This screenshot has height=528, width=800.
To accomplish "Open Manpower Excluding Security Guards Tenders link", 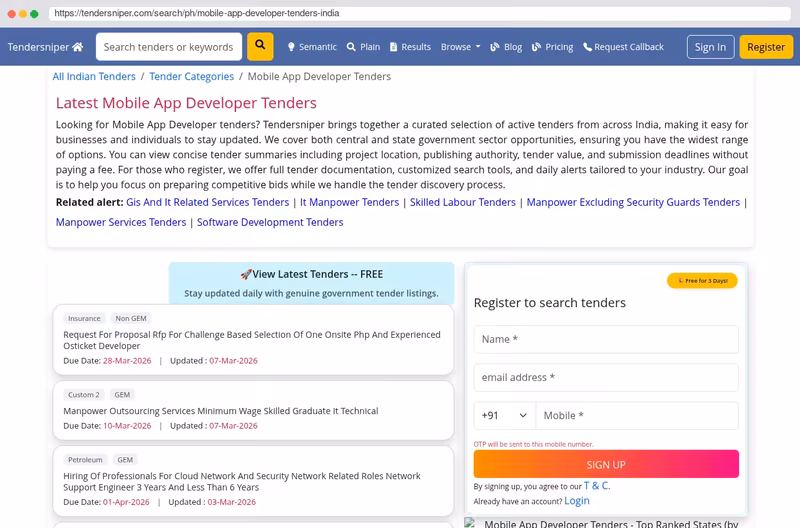I will [633, 203].
